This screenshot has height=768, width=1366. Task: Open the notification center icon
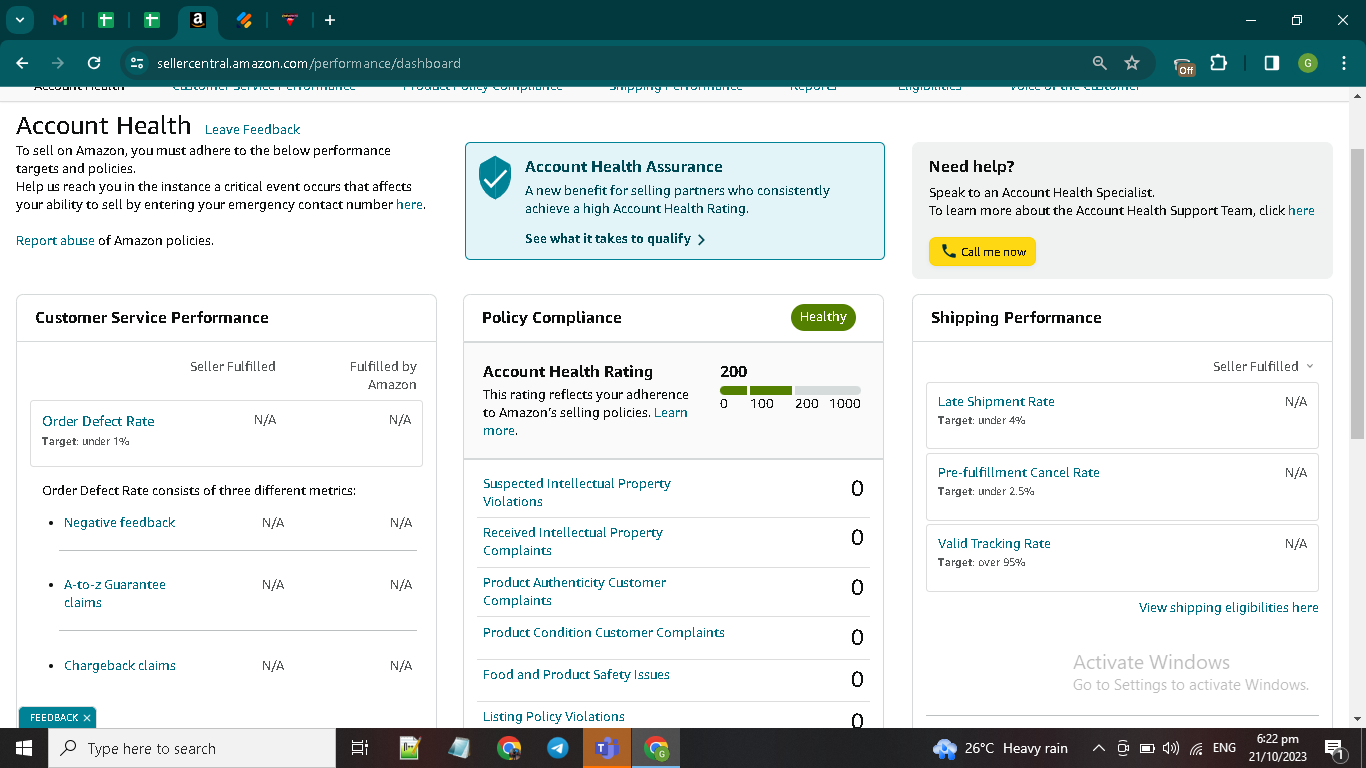click(x=1335, y=748)
